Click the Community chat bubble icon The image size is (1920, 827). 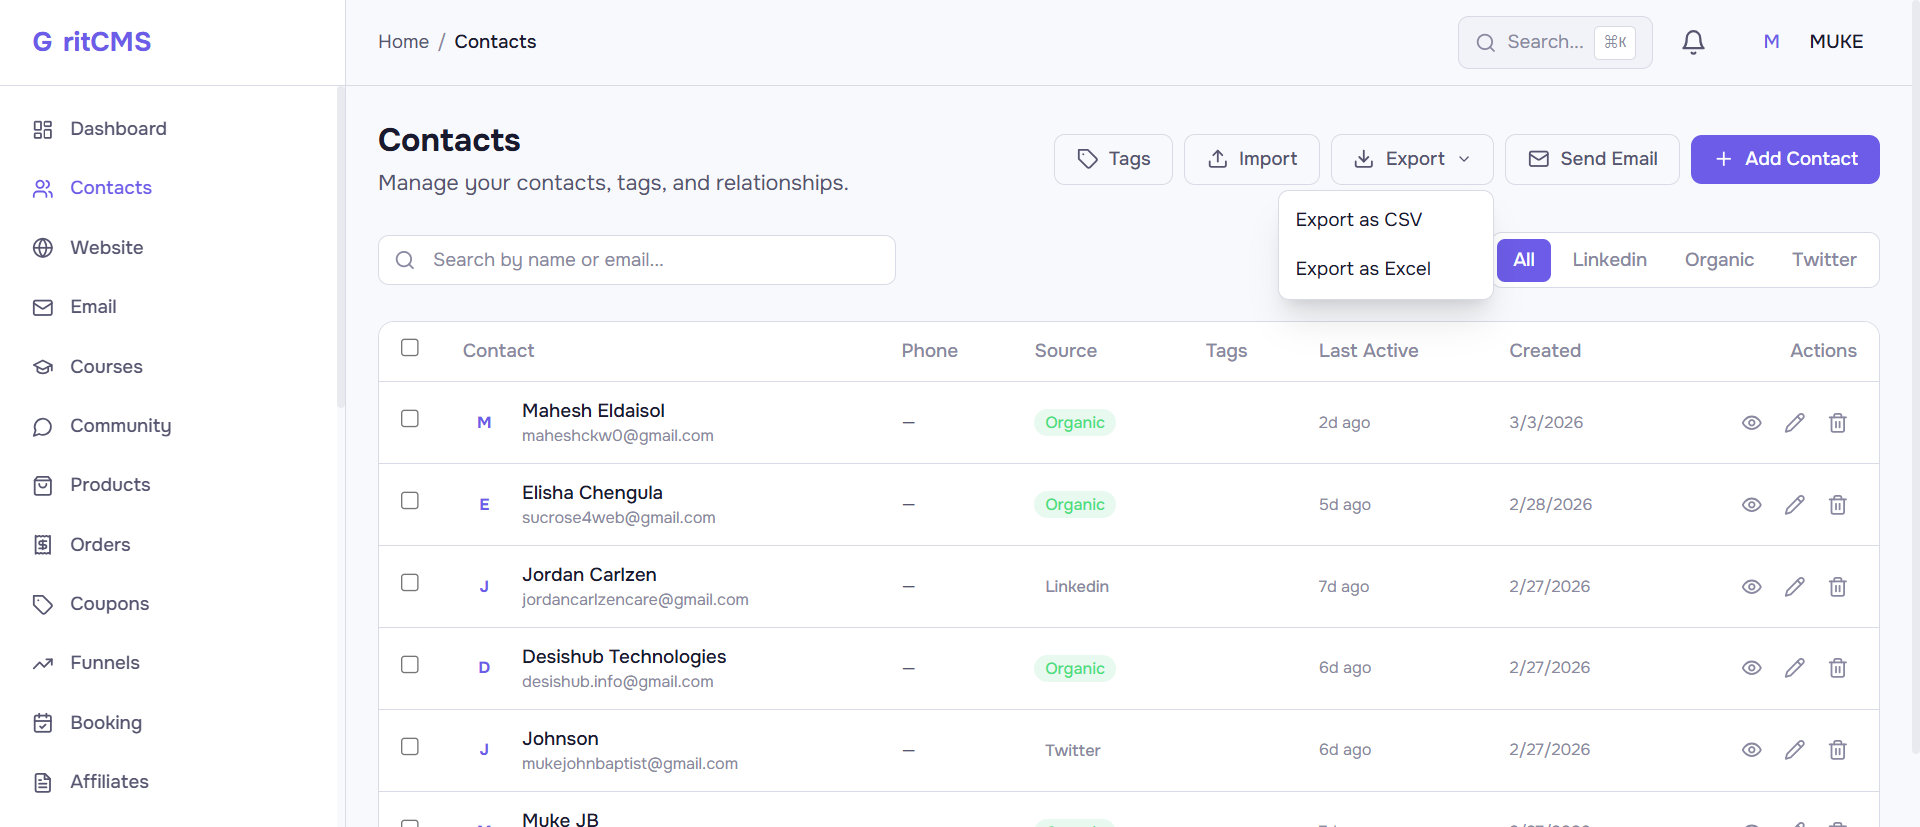click(43, 427)
